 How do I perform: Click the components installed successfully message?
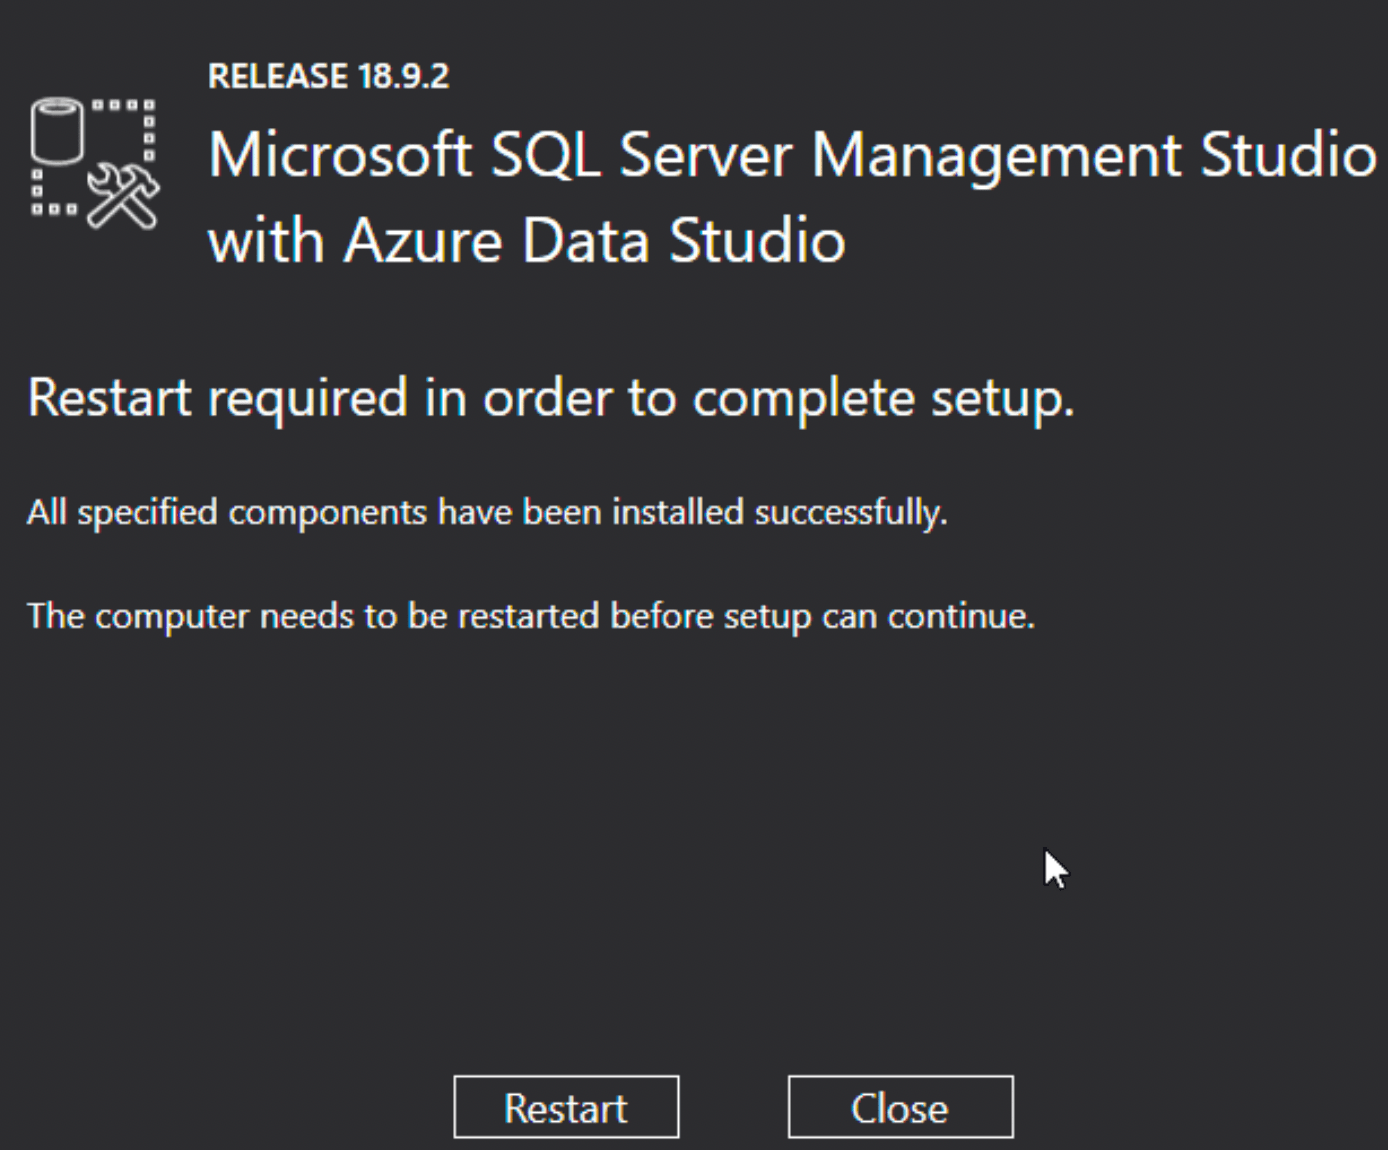click(490, 510)
